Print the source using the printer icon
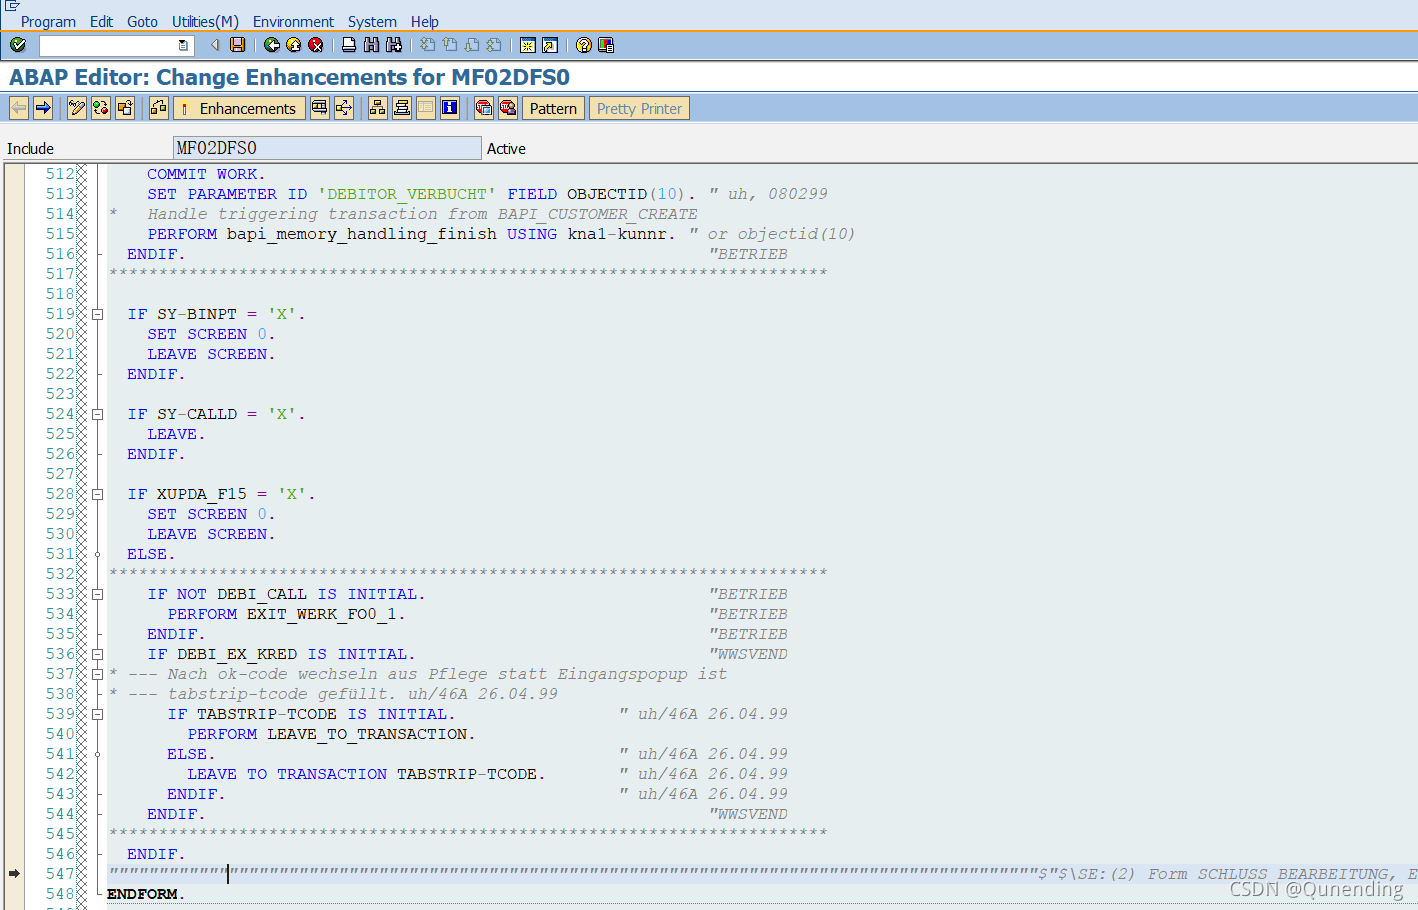1418x910 pixels. click(x=349, y=45)
